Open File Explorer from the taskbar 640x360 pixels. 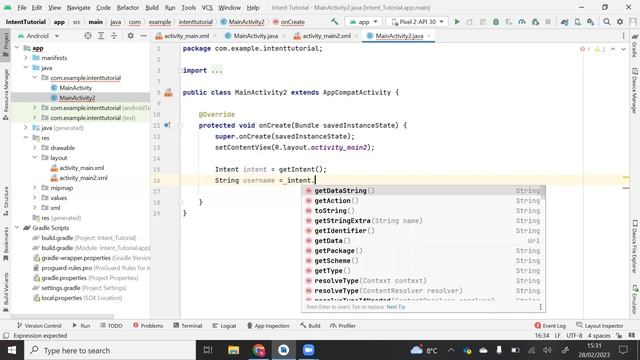click(x=233, y=350)
